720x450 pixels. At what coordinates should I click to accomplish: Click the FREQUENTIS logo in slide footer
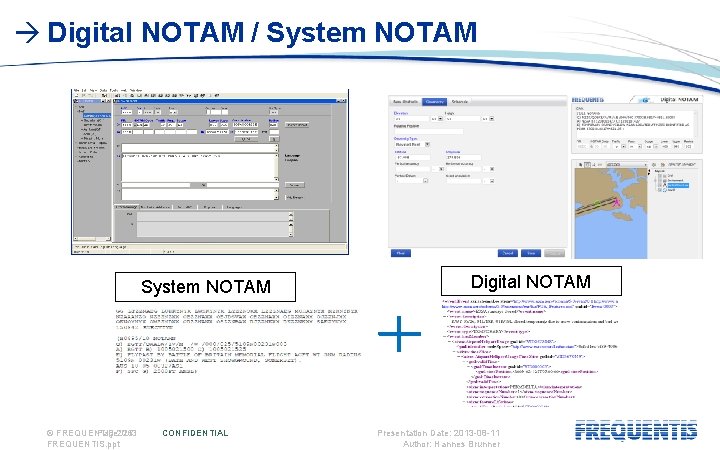[636, 431]
